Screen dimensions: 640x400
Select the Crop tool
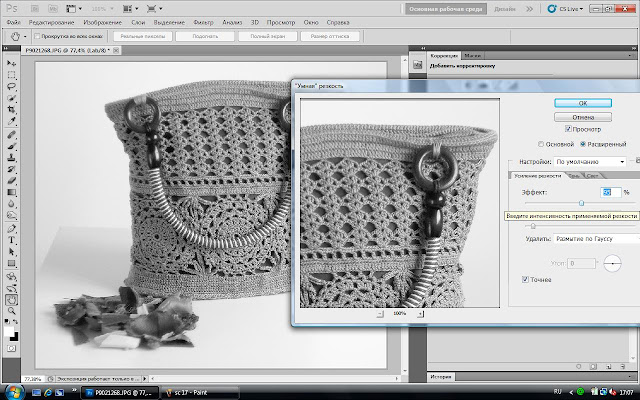[x=11, y=110]
